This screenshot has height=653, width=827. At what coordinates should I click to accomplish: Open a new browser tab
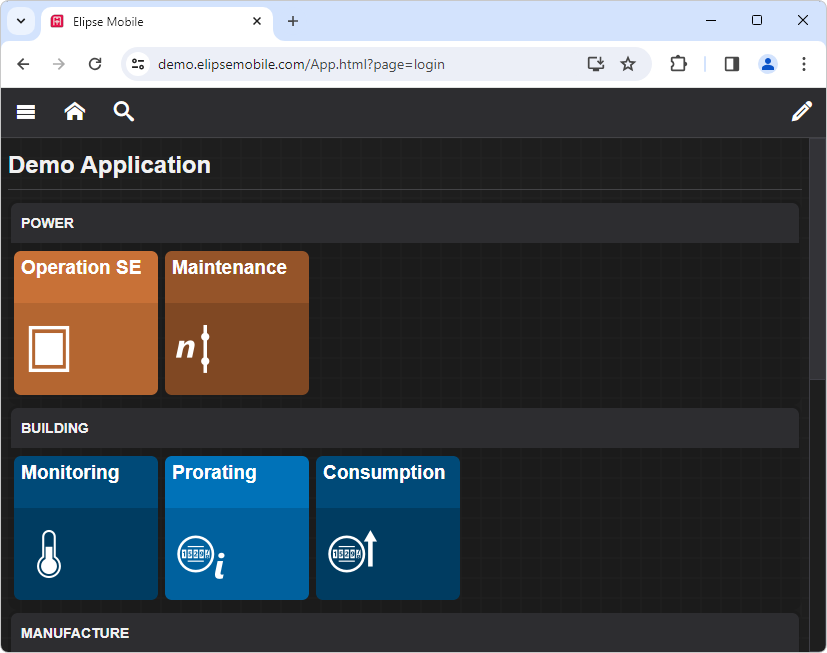[x=293, y=21]
